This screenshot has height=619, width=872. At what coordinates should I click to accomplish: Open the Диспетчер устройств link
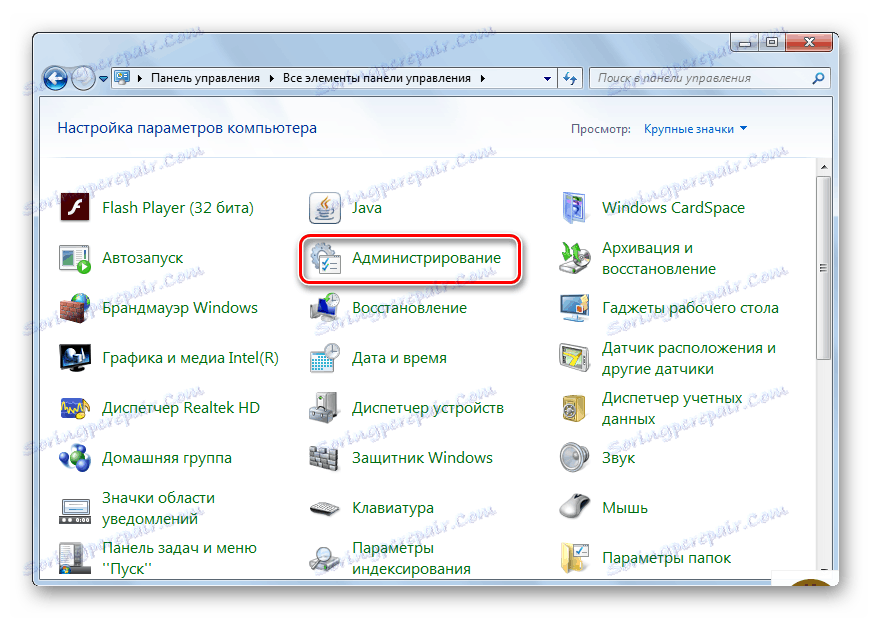(x=428, y=408)
